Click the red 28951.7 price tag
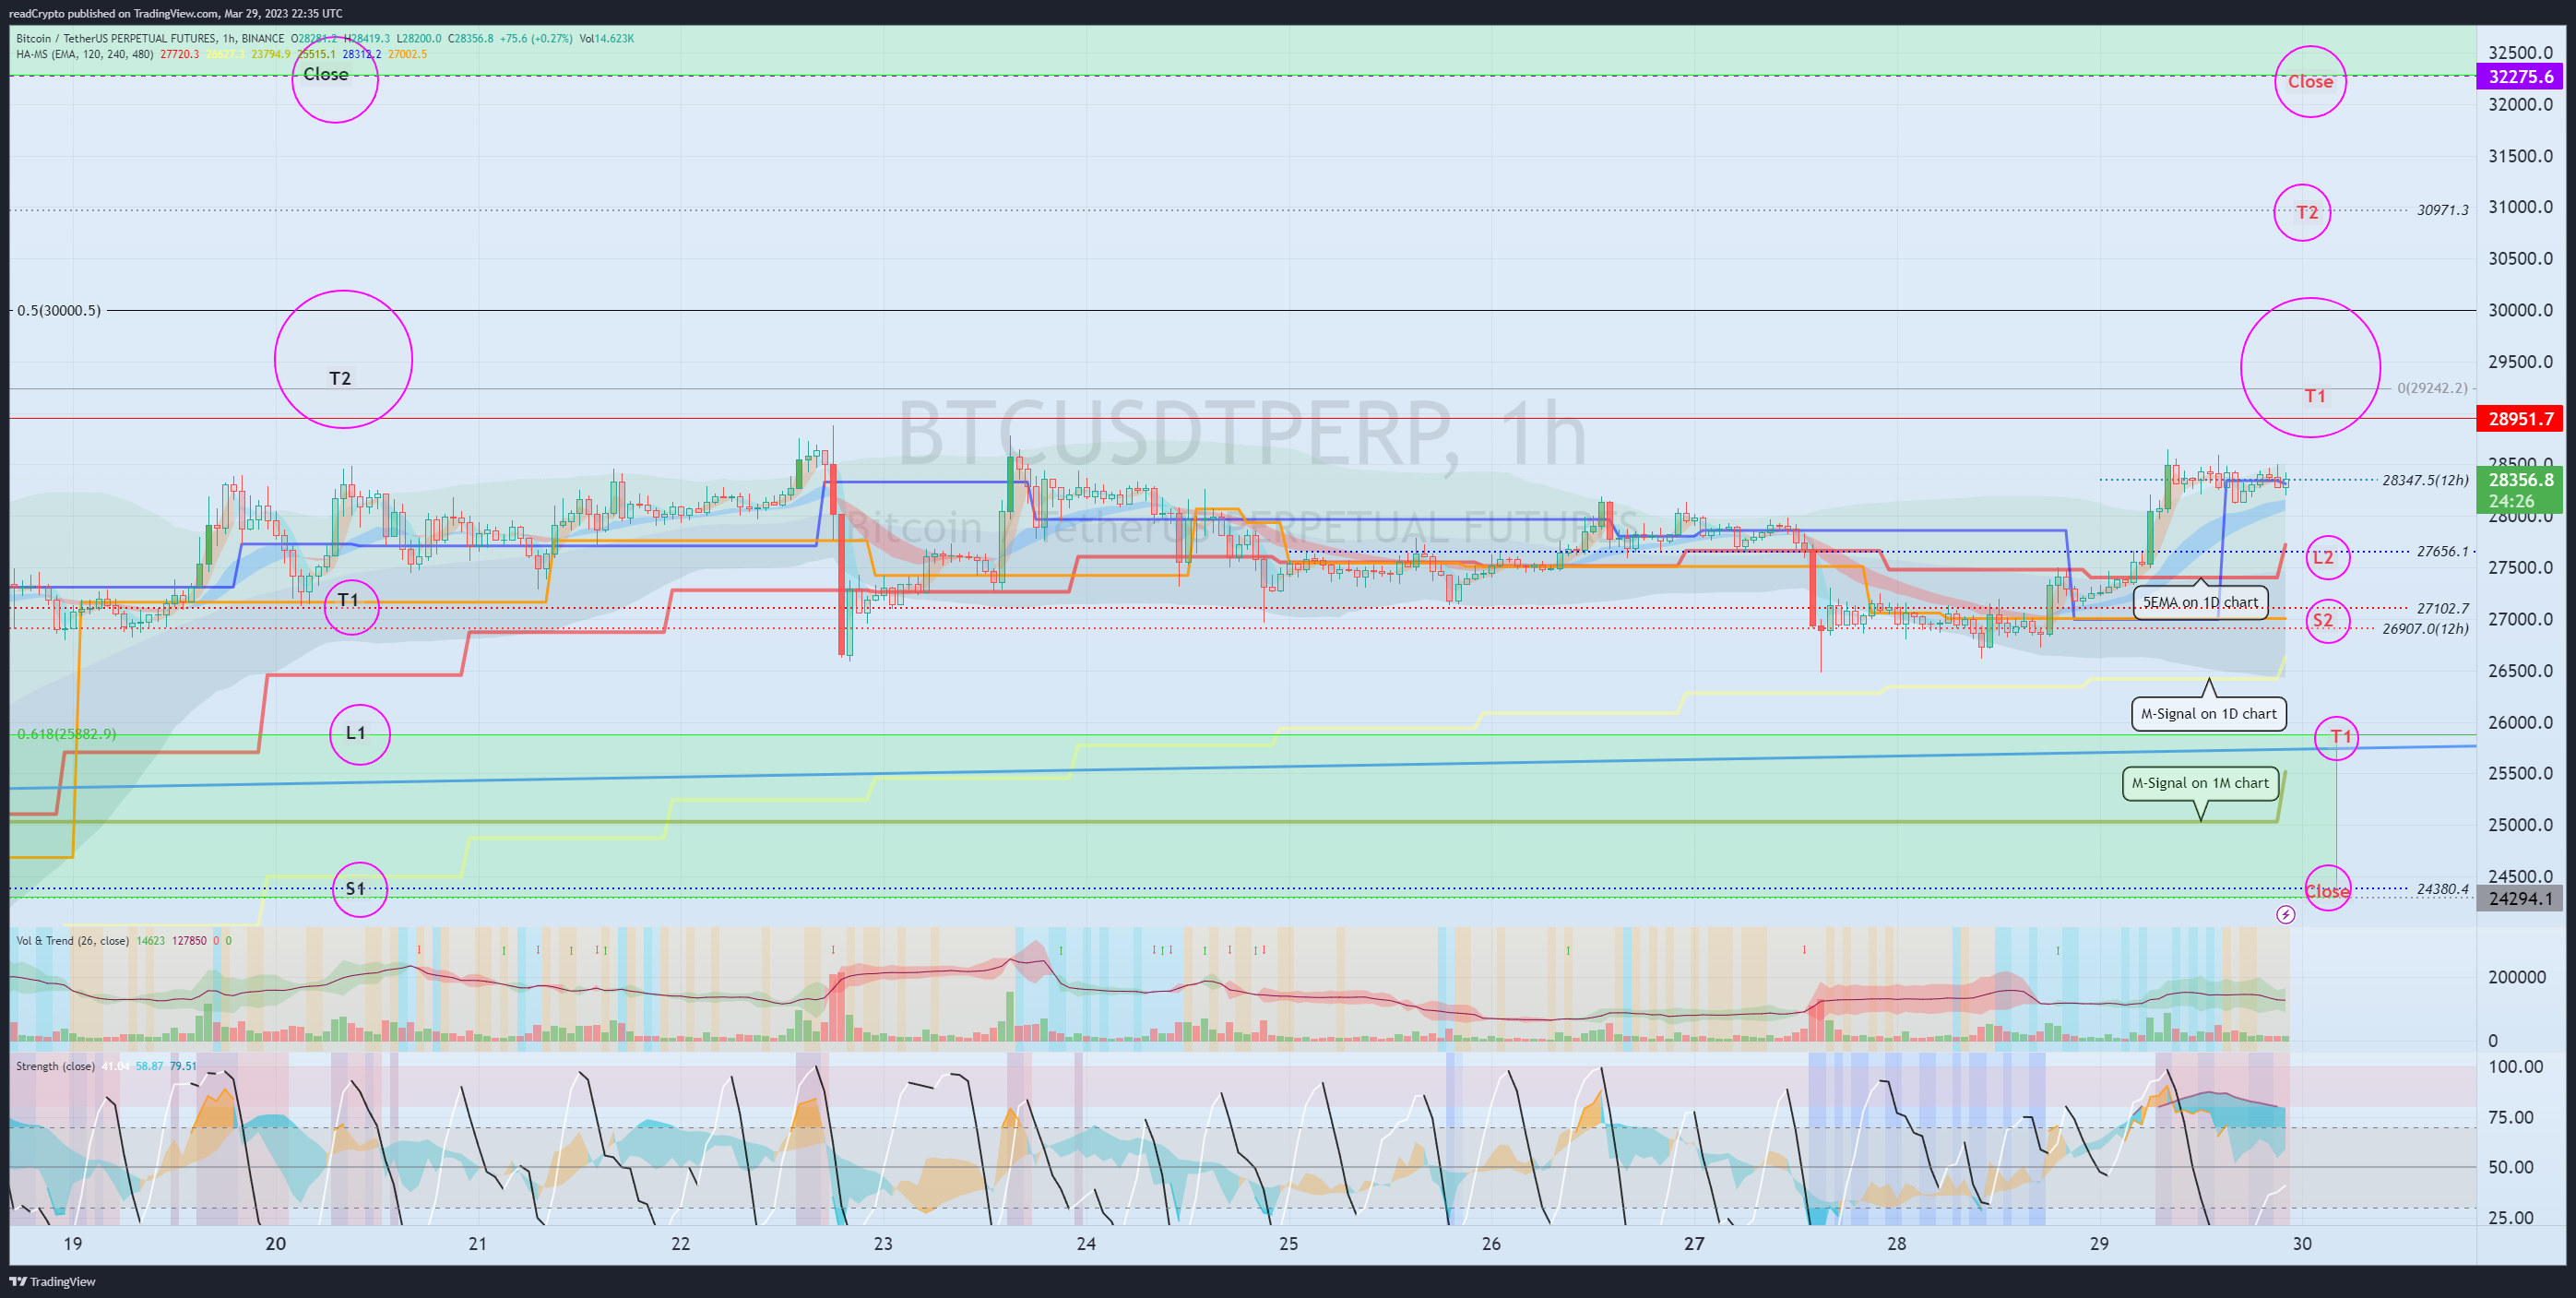2576x1298 pixels. click(x=2519, y=419)
